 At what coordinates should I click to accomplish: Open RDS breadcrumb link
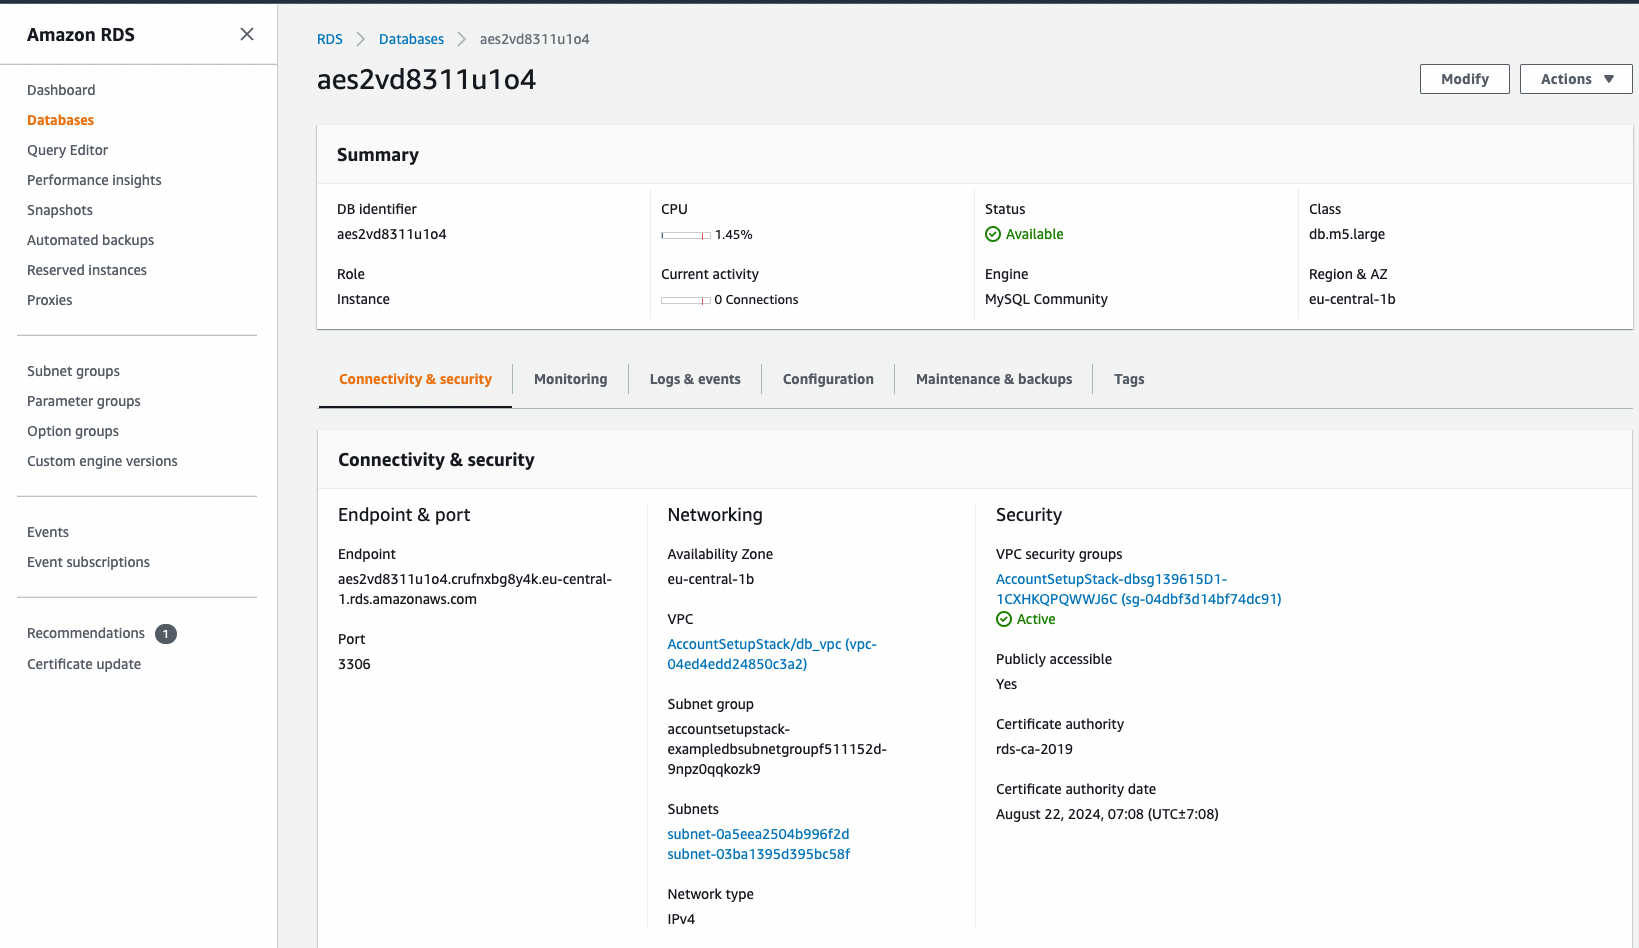(x=330, y=39)
